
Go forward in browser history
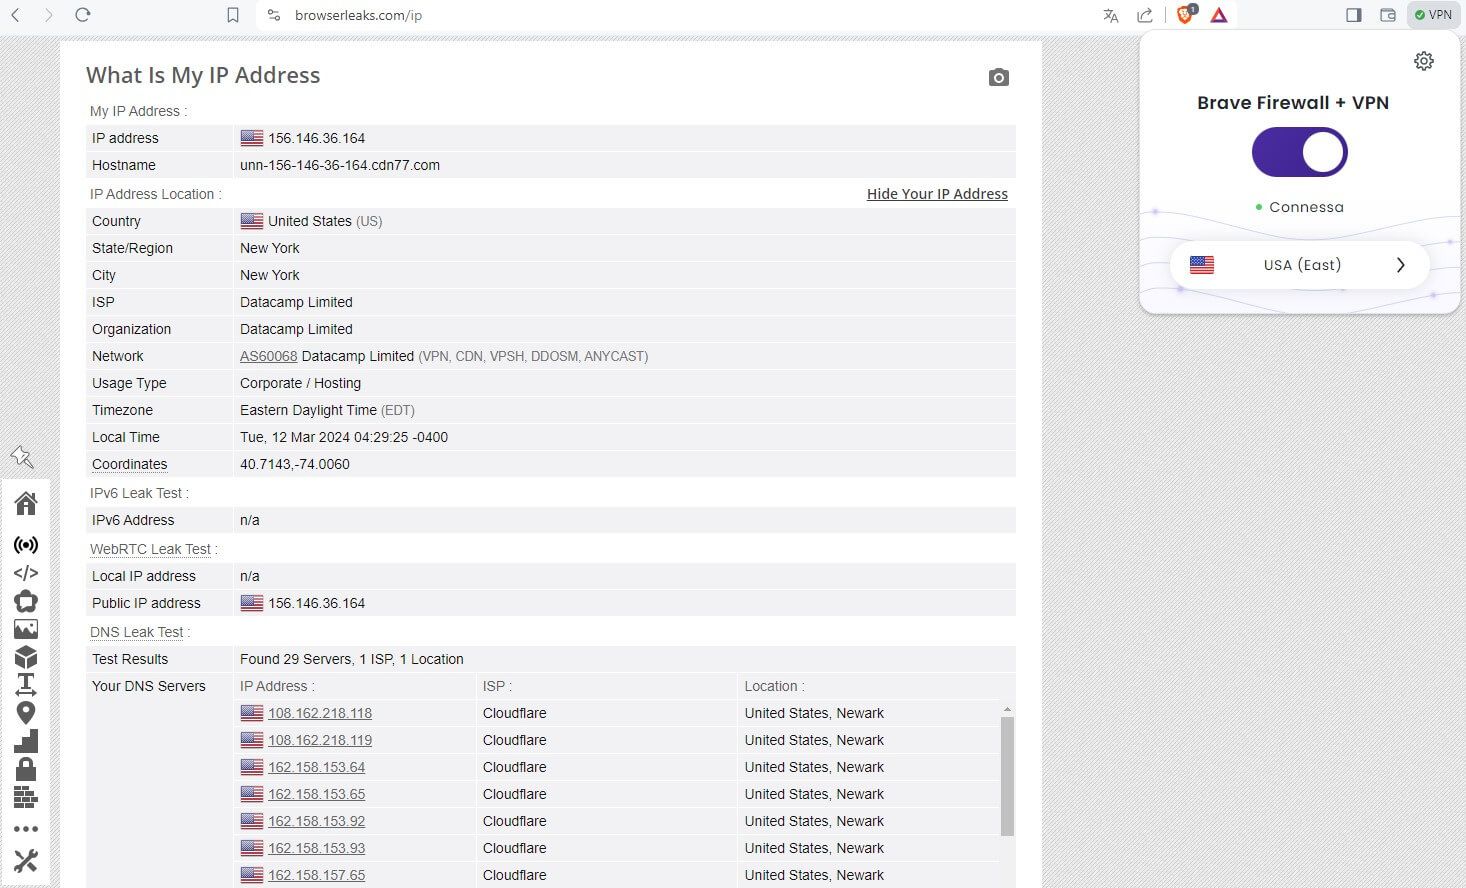click(x=48, y=15)
